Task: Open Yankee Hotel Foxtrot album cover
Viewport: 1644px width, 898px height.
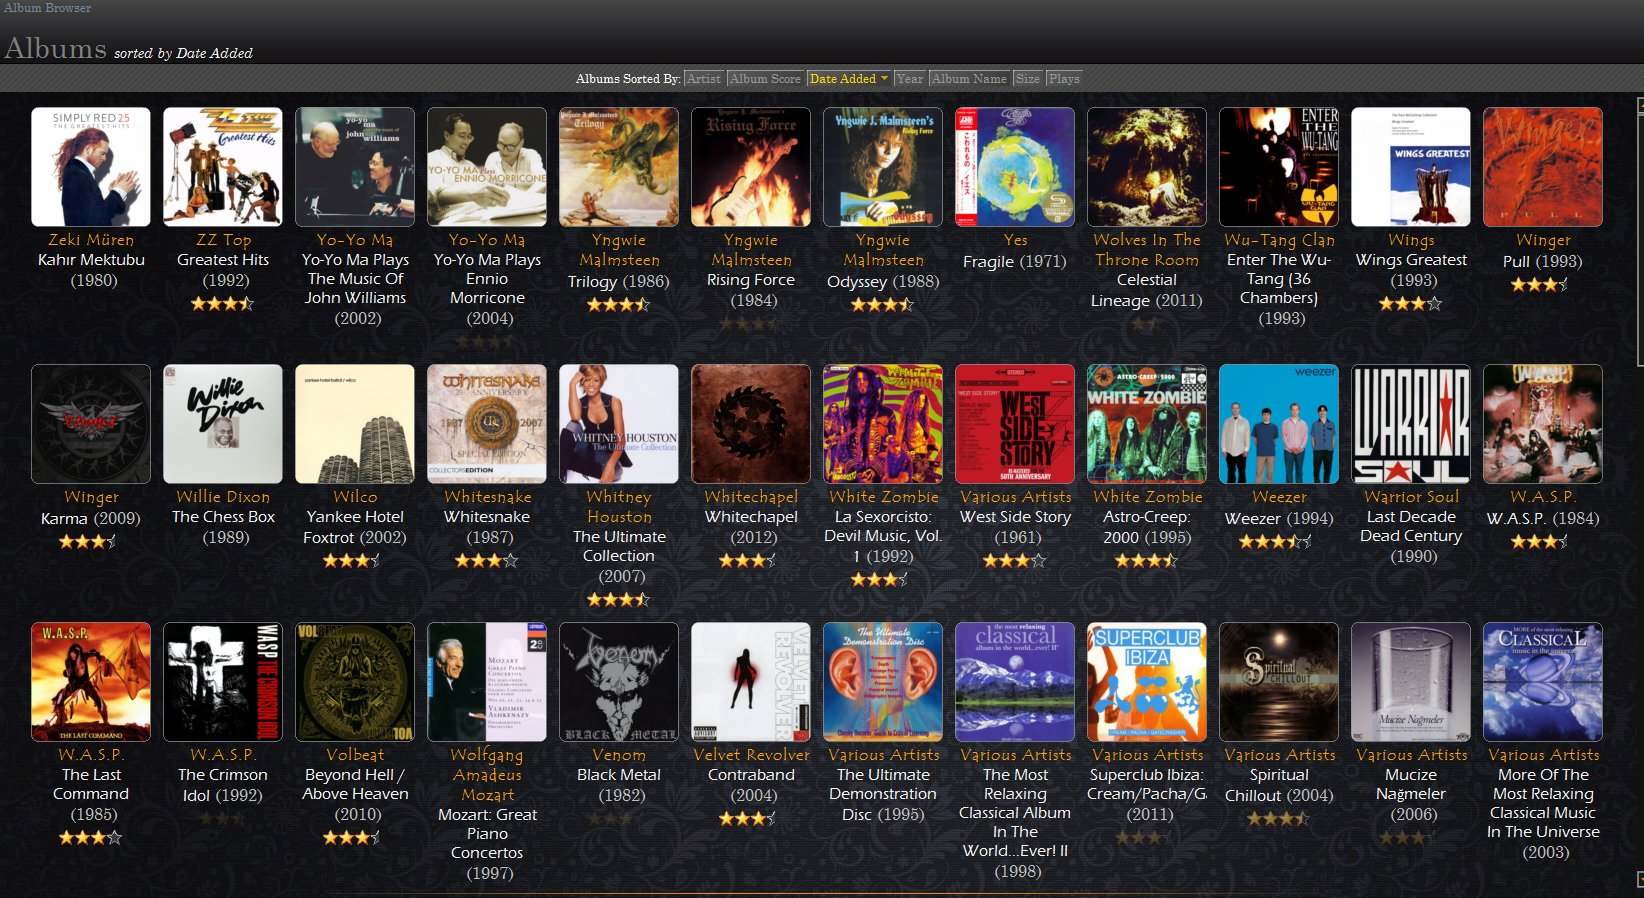Action: pyautogui.click(x=355, y=424)
